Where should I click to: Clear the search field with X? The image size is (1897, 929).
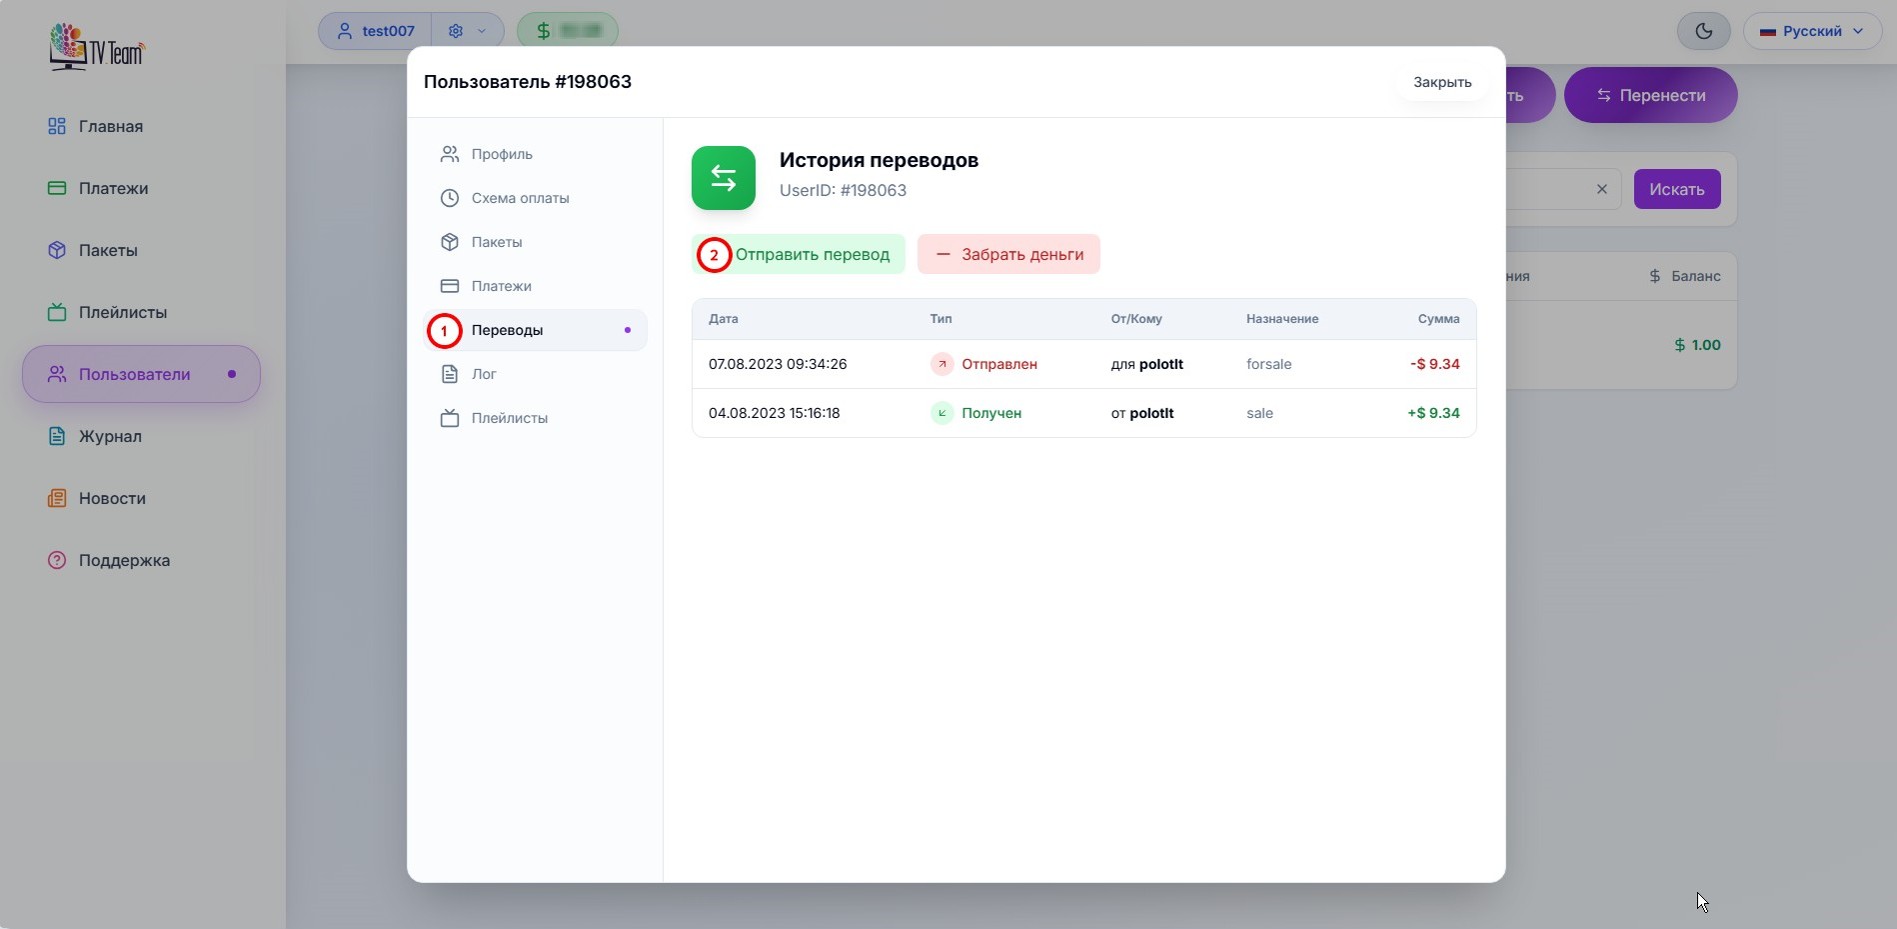[x=1601, y=189]
